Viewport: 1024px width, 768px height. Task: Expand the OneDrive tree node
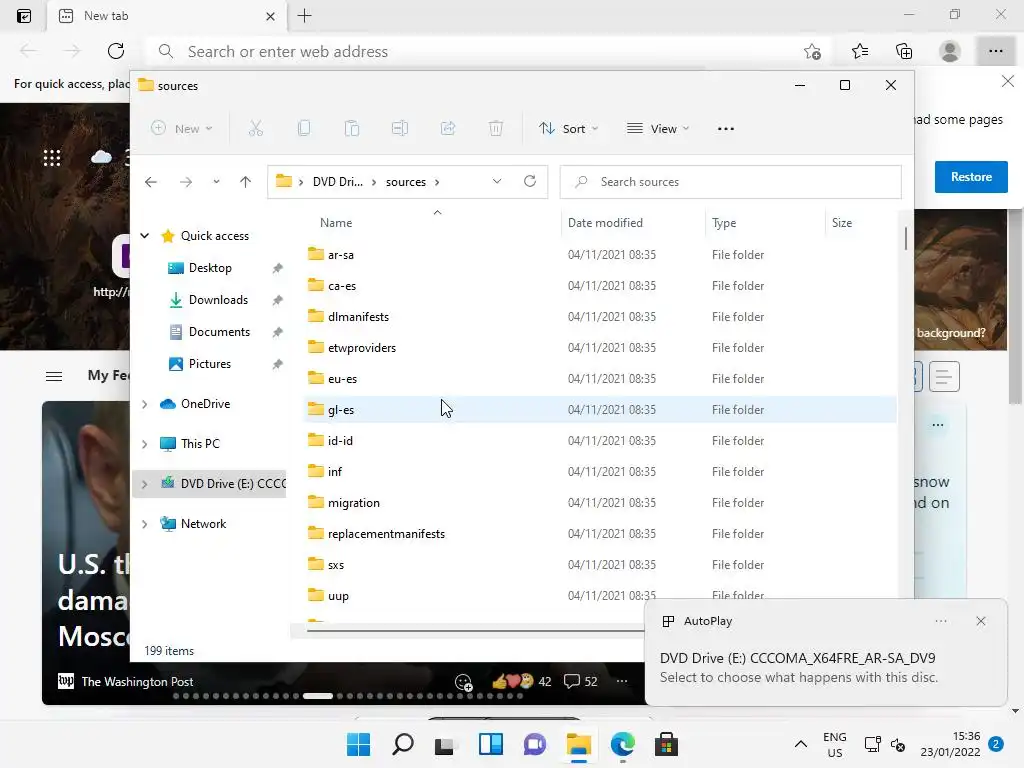tap(145, 404)
